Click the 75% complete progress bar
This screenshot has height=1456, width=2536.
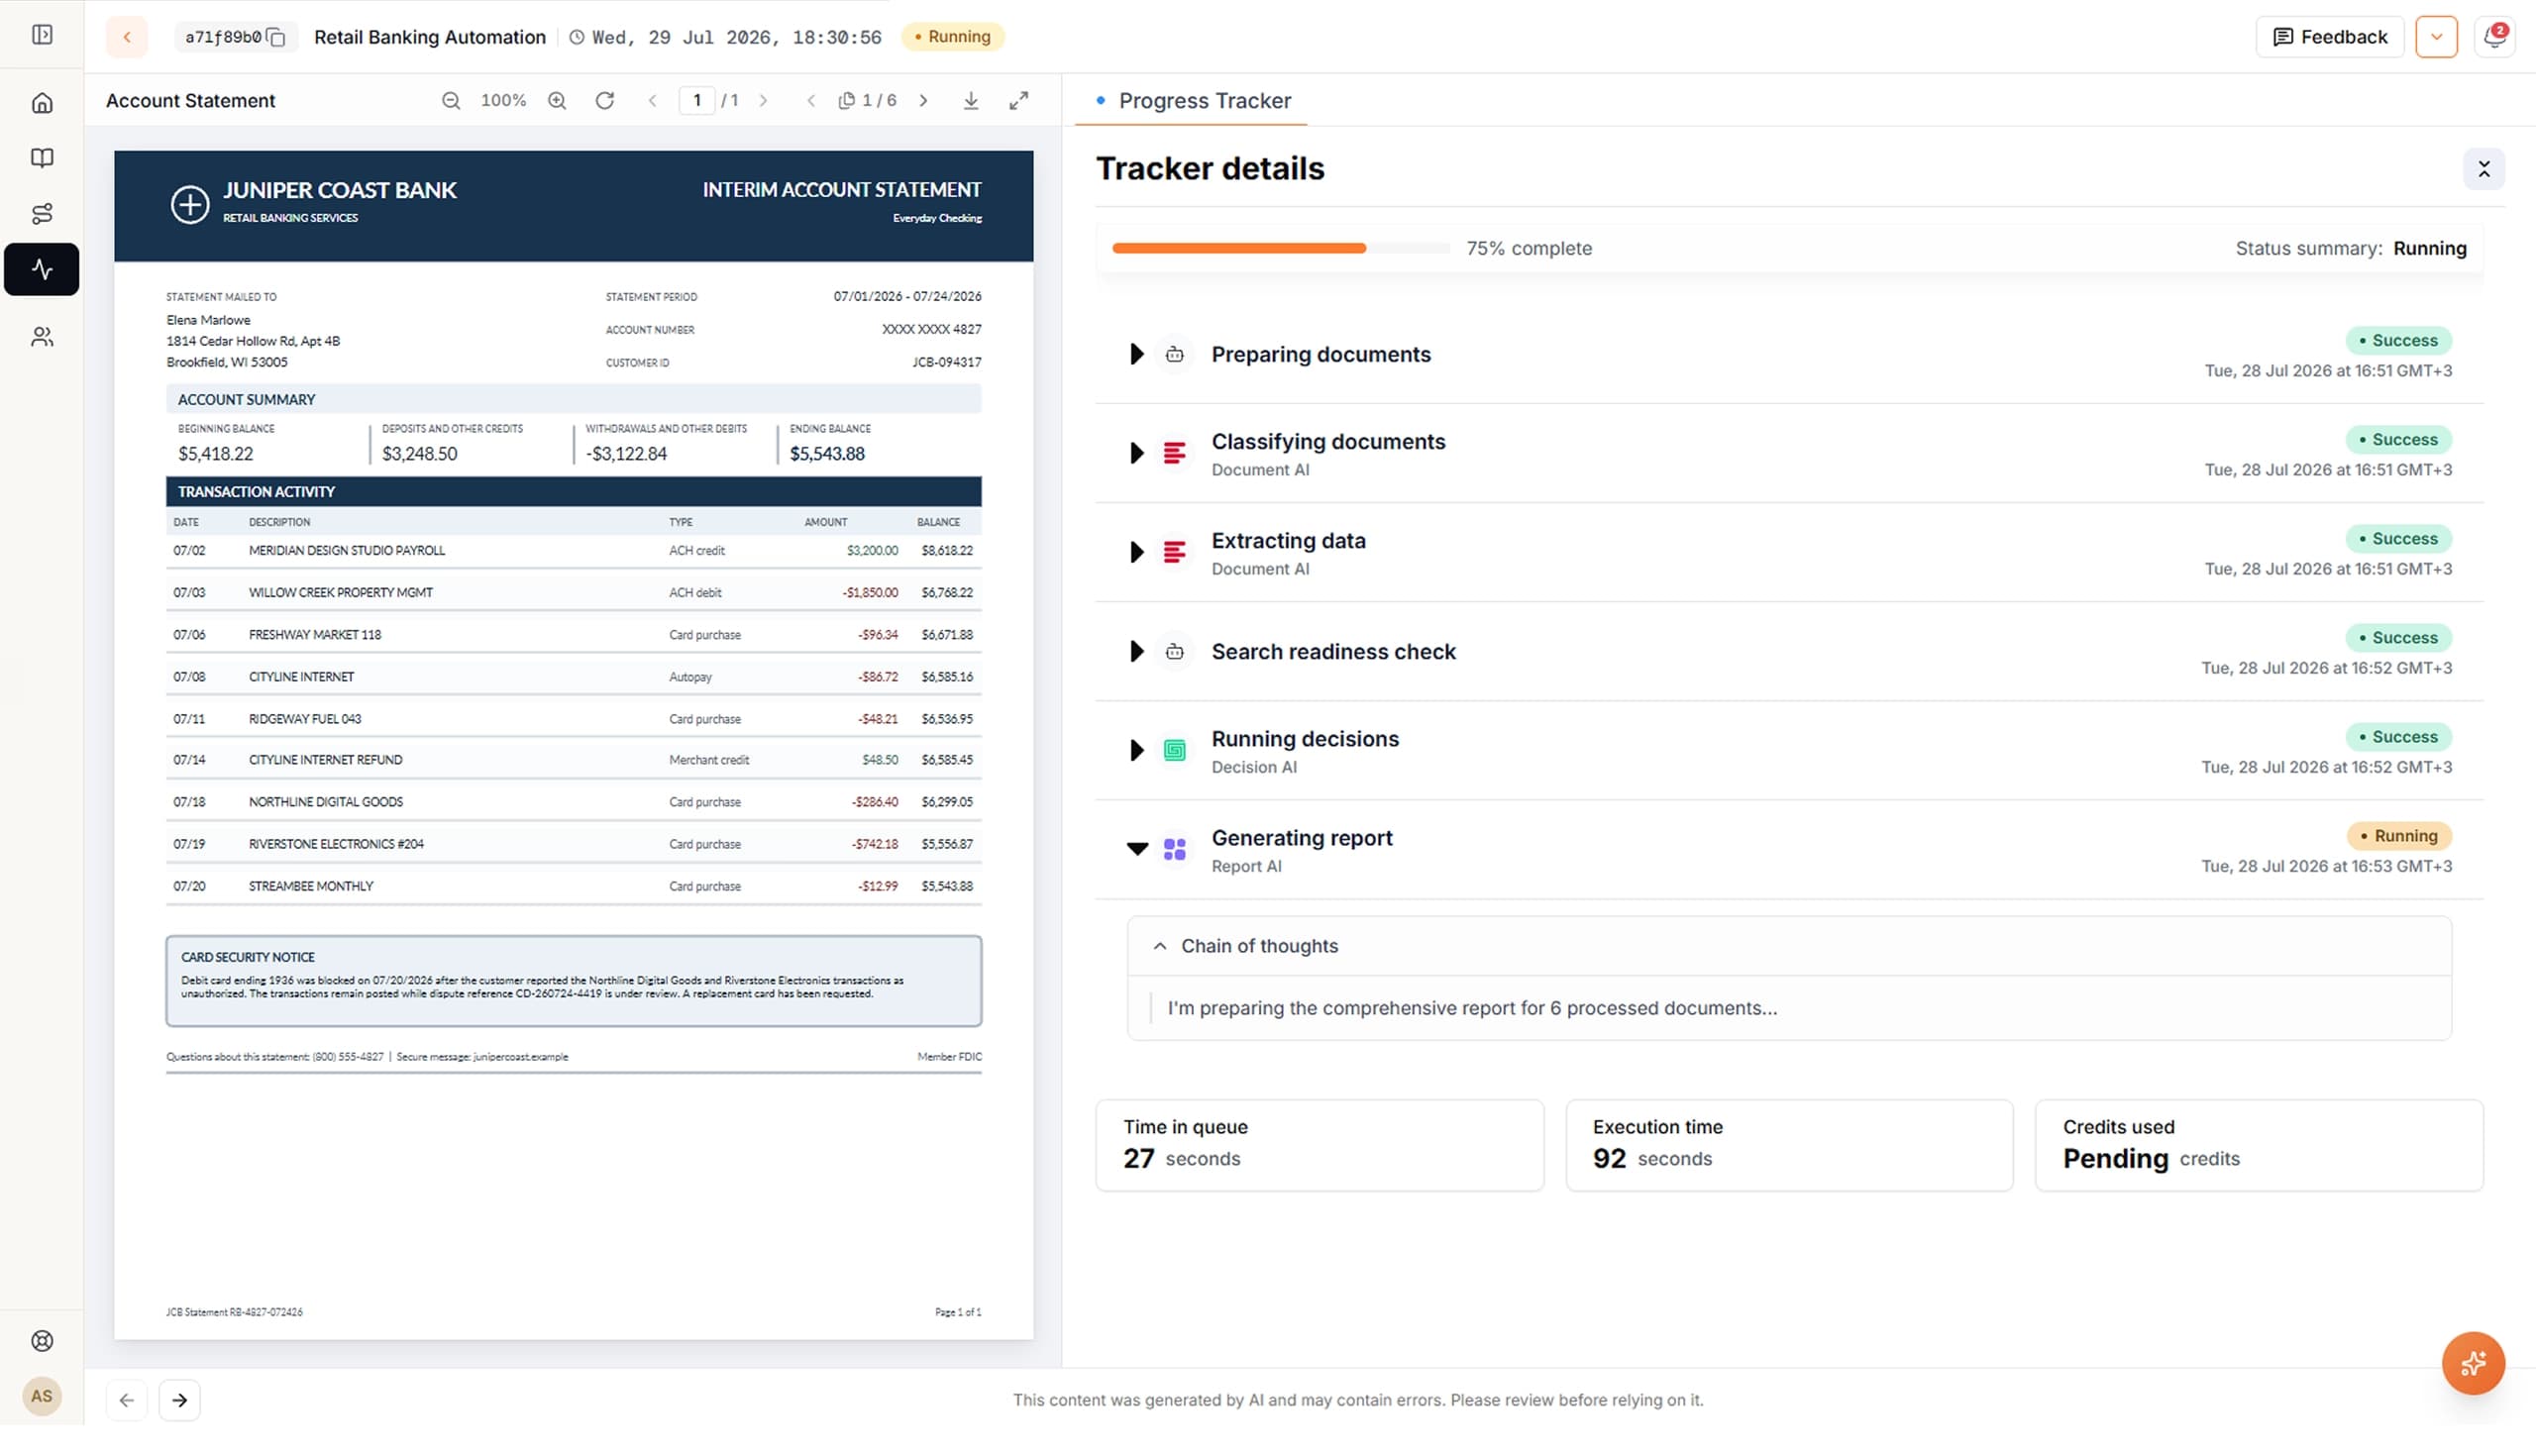pos(1281,248)
